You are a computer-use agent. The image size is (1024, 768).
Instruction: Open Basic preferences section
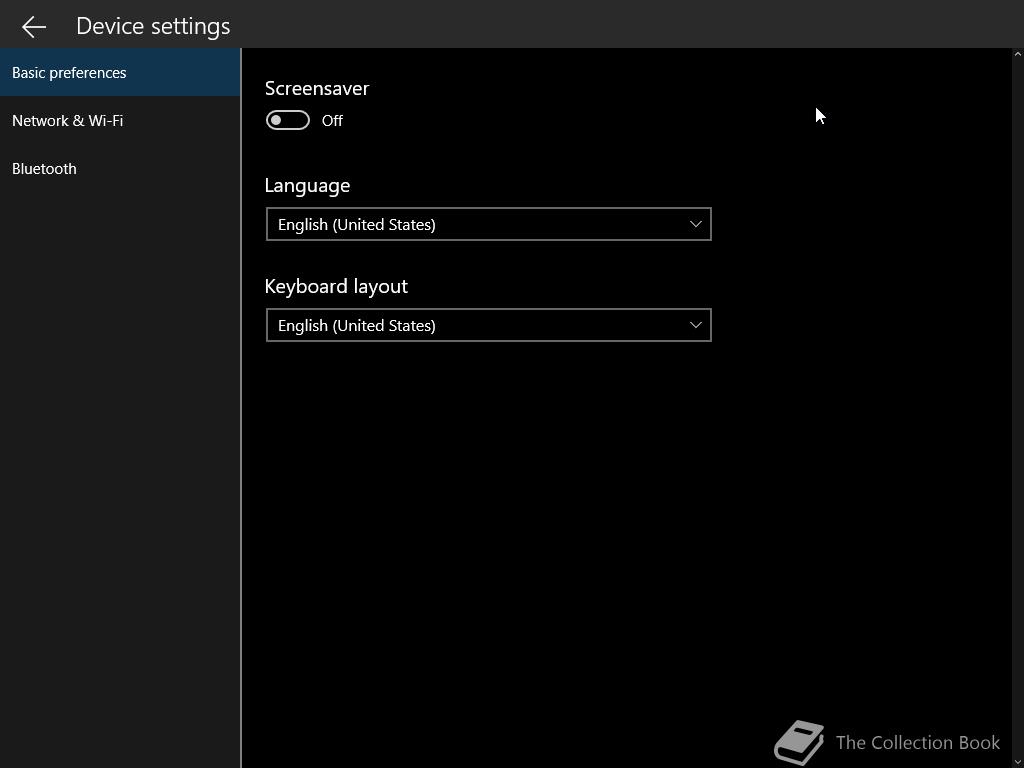120,72
